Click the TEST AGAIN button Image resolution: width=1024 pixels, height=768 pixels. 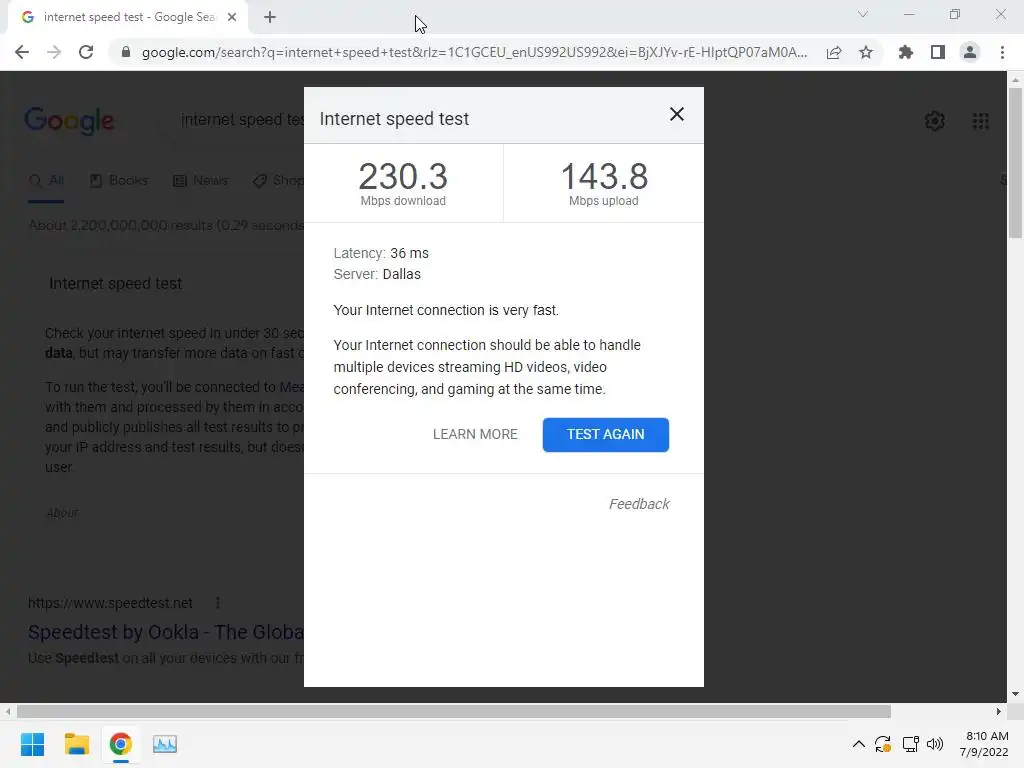pyautogui.click(x=605, y=434)
